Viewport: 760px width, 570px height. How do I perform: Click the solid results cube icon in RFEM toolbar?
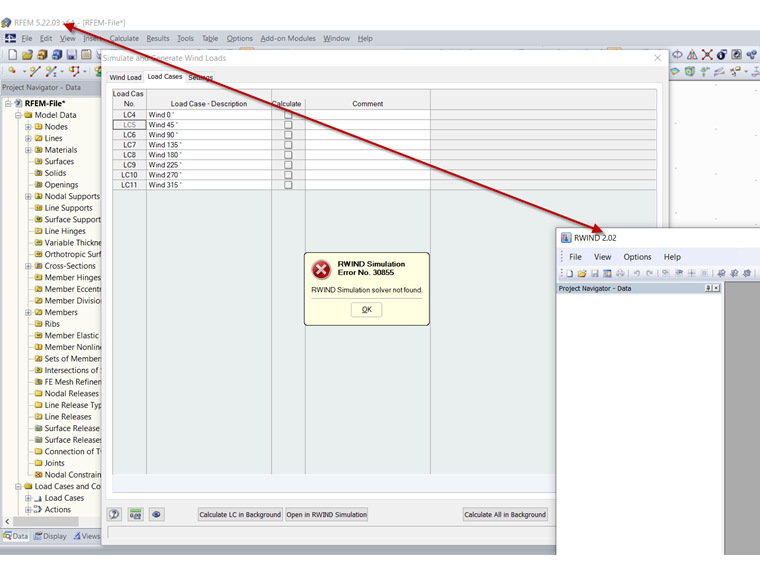tap(690, 72)
